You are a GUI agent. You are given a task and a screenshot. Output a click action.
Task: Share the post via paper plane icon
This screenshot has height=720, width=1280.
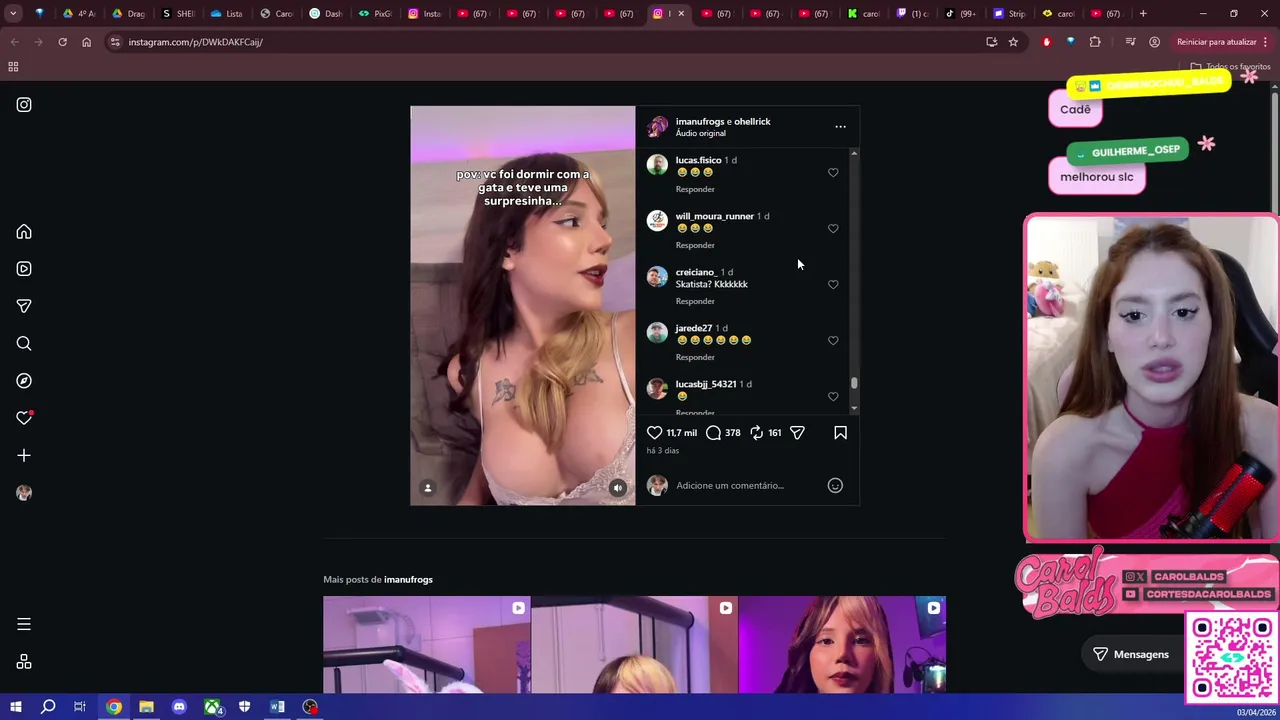click(797, 433)
